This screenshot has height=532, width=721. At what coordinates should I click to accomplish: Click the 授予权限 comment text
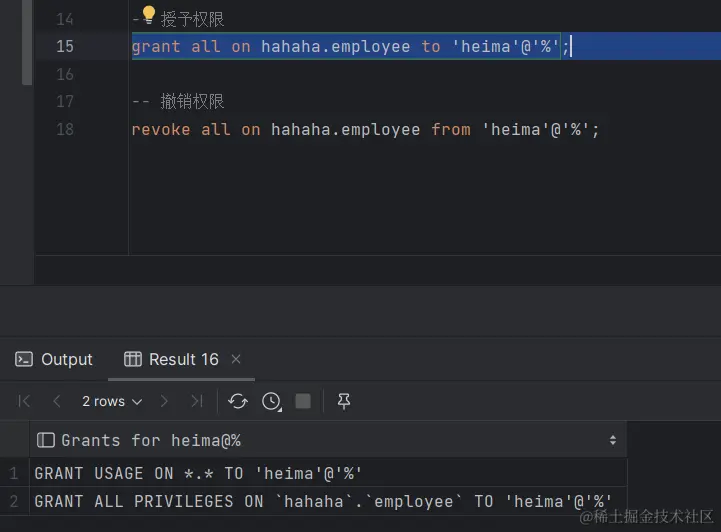pos(192,19)
